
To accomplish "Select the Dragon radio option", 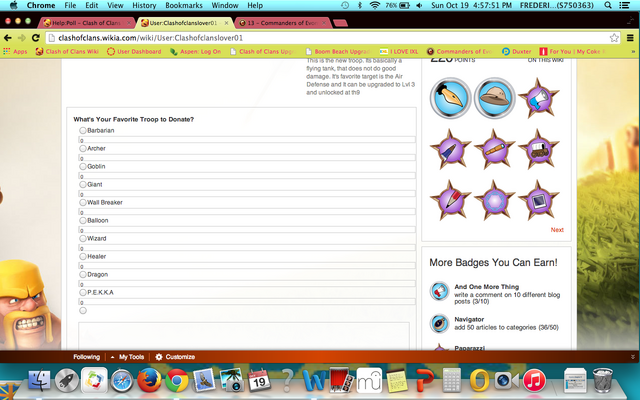I will point(83,274).
